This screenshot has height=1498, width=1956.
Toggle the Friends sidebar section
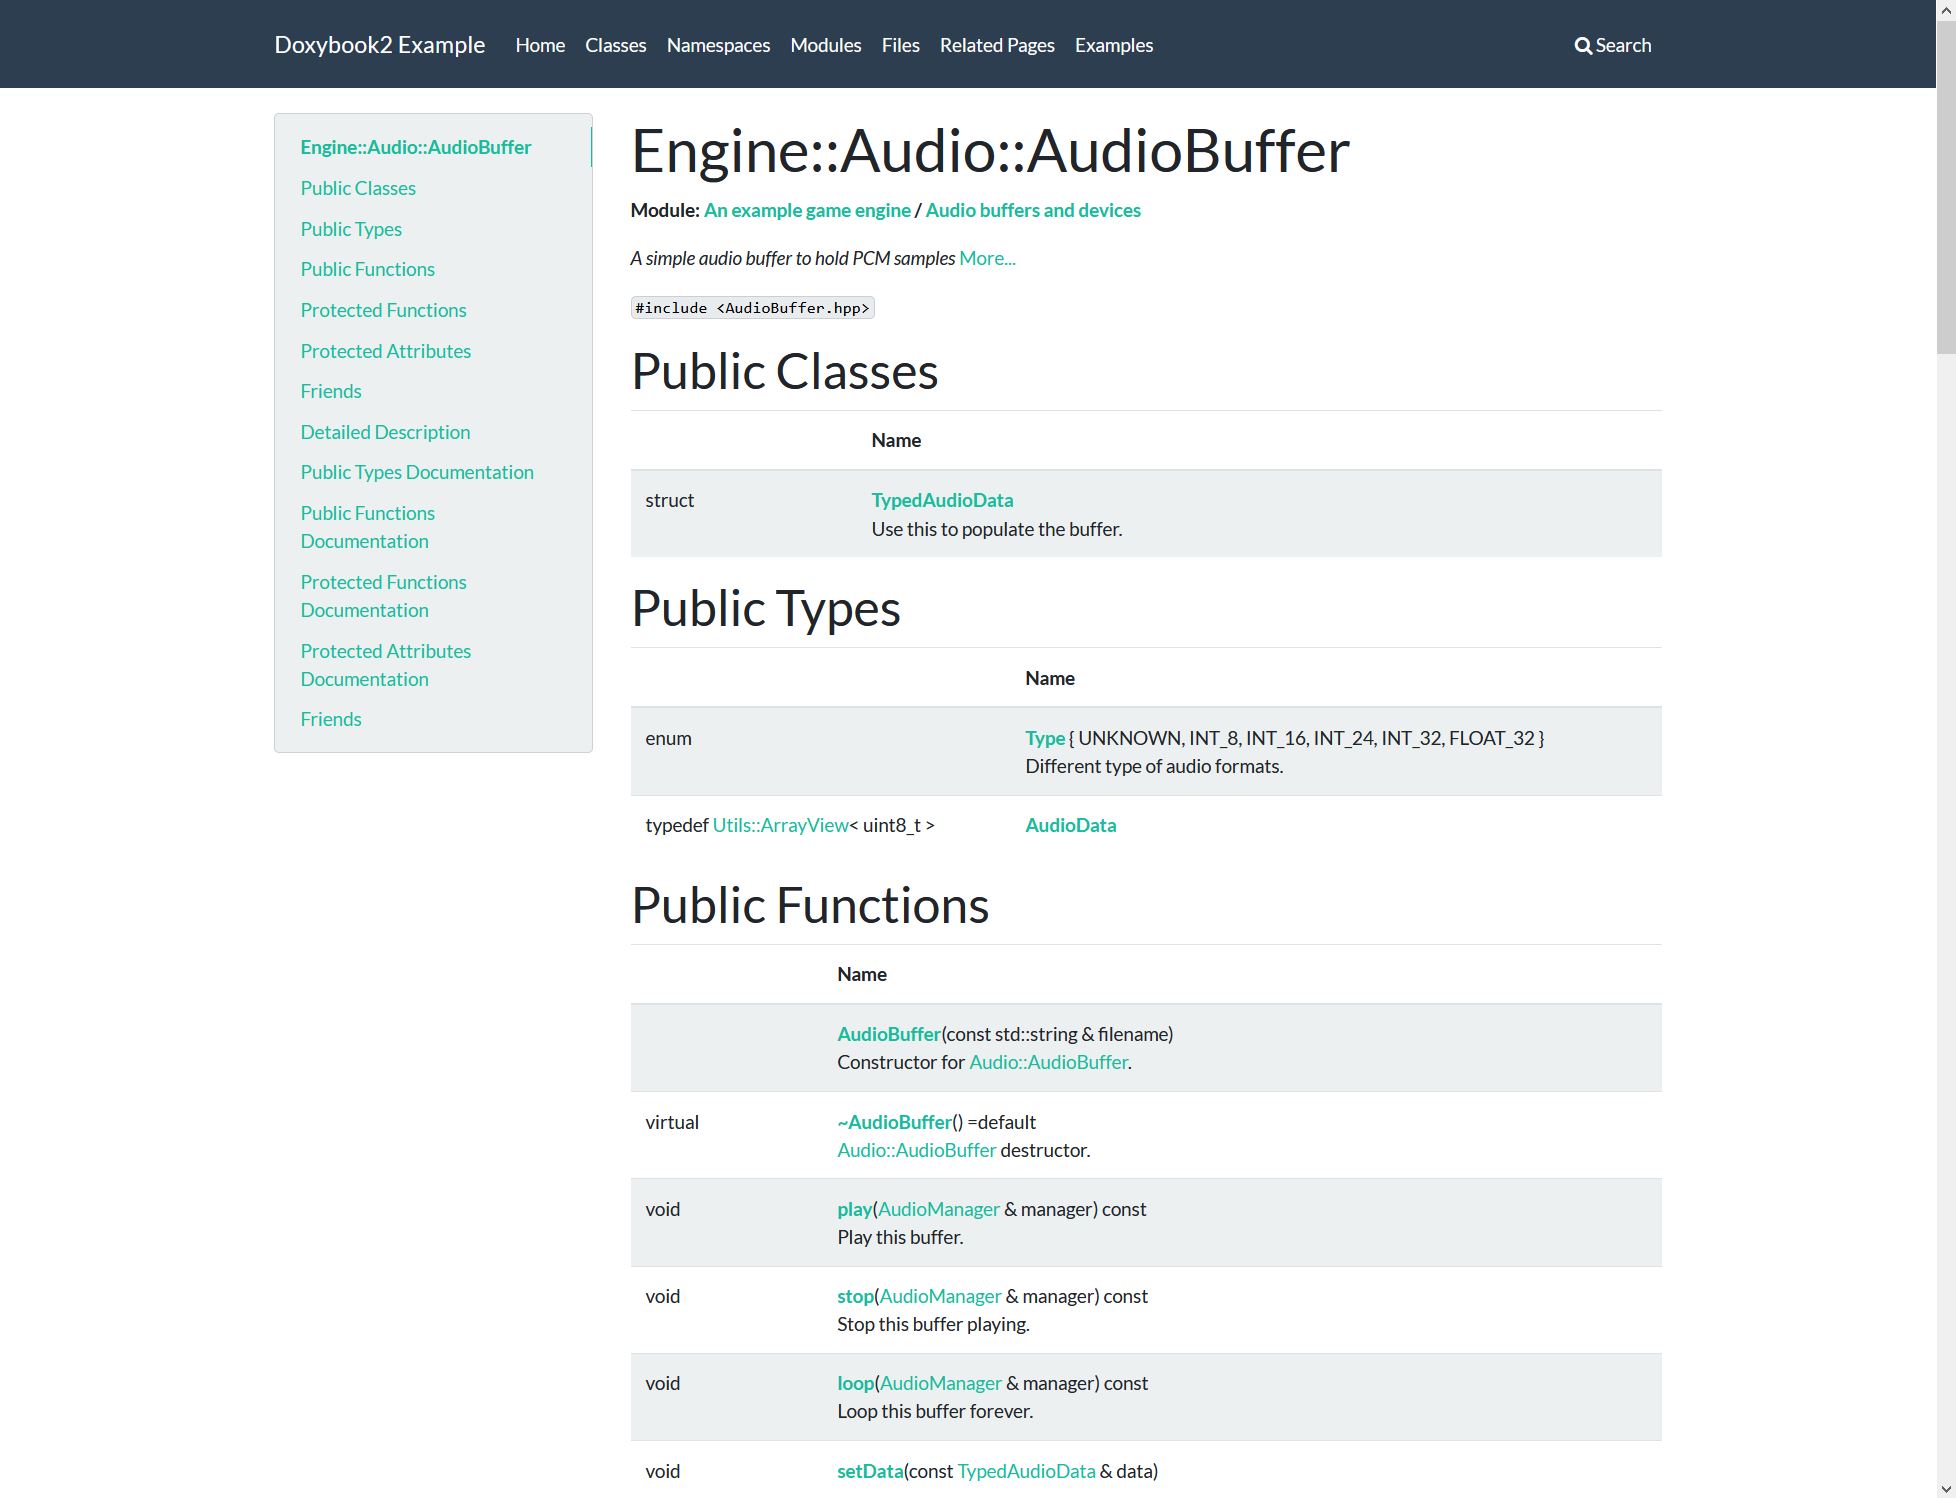pos(330,390)
